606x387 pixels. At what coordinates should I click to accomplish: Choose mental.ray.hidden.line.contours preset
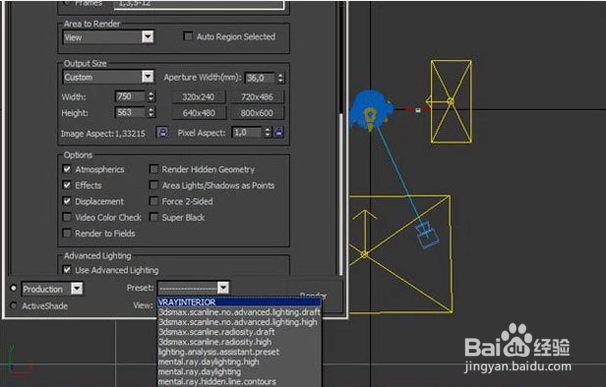tap(239, 382)
